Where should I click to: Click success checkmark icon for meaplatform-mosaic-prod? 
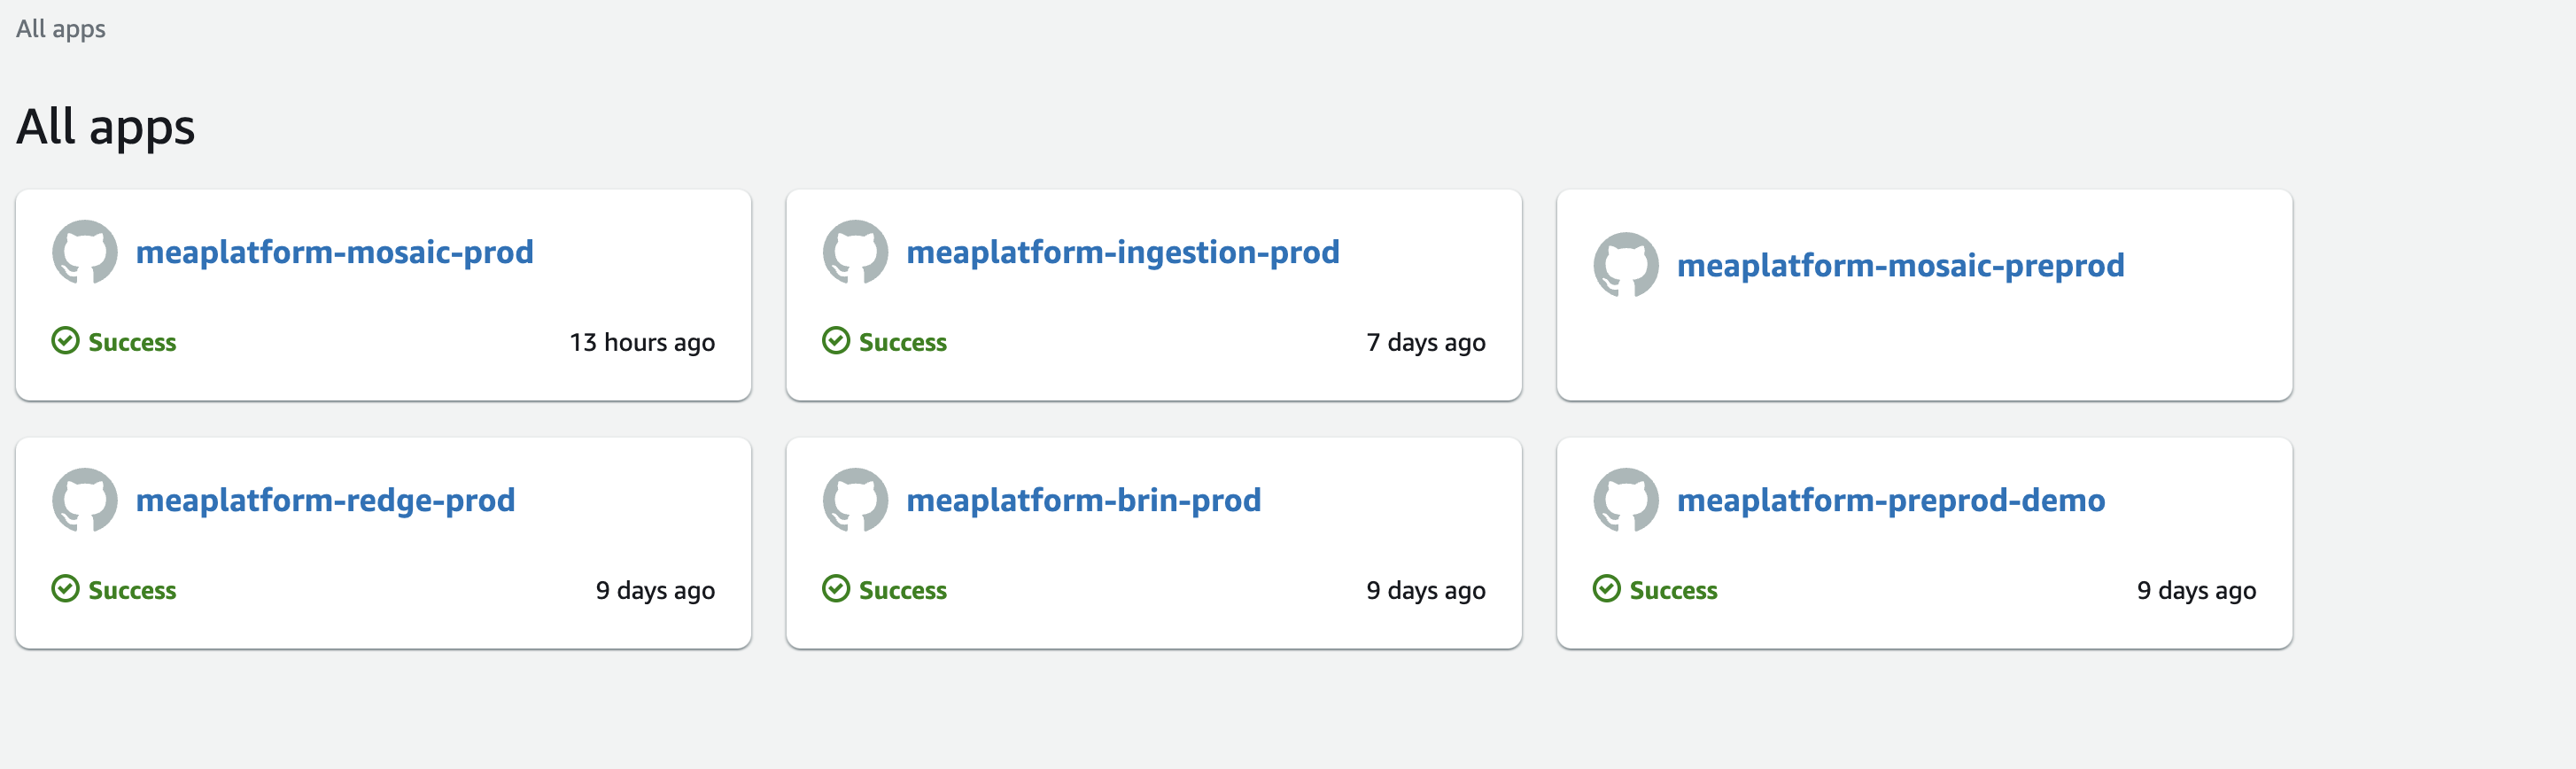tap(65, 341)
